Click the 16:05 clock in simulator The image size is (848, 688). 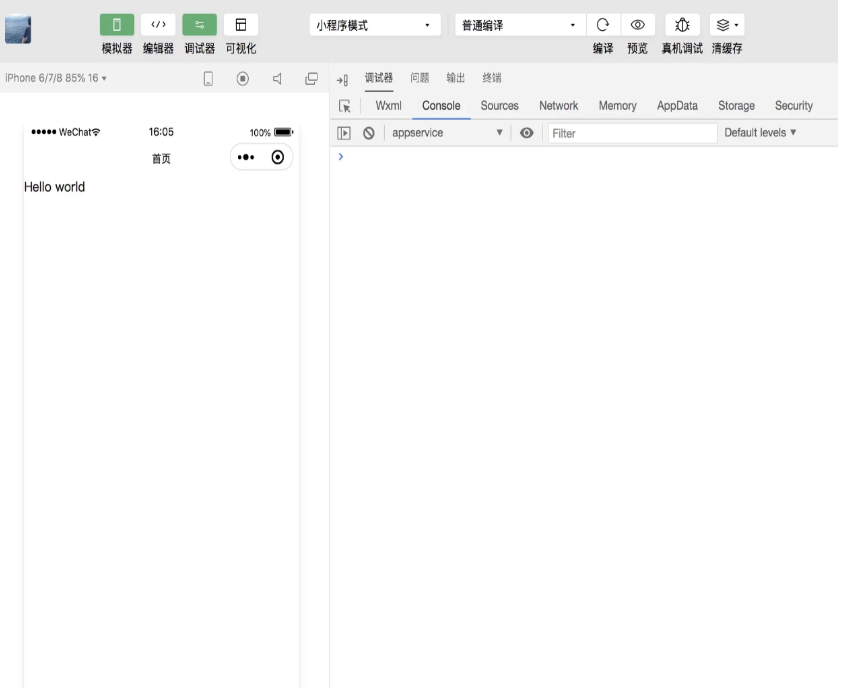161,132
